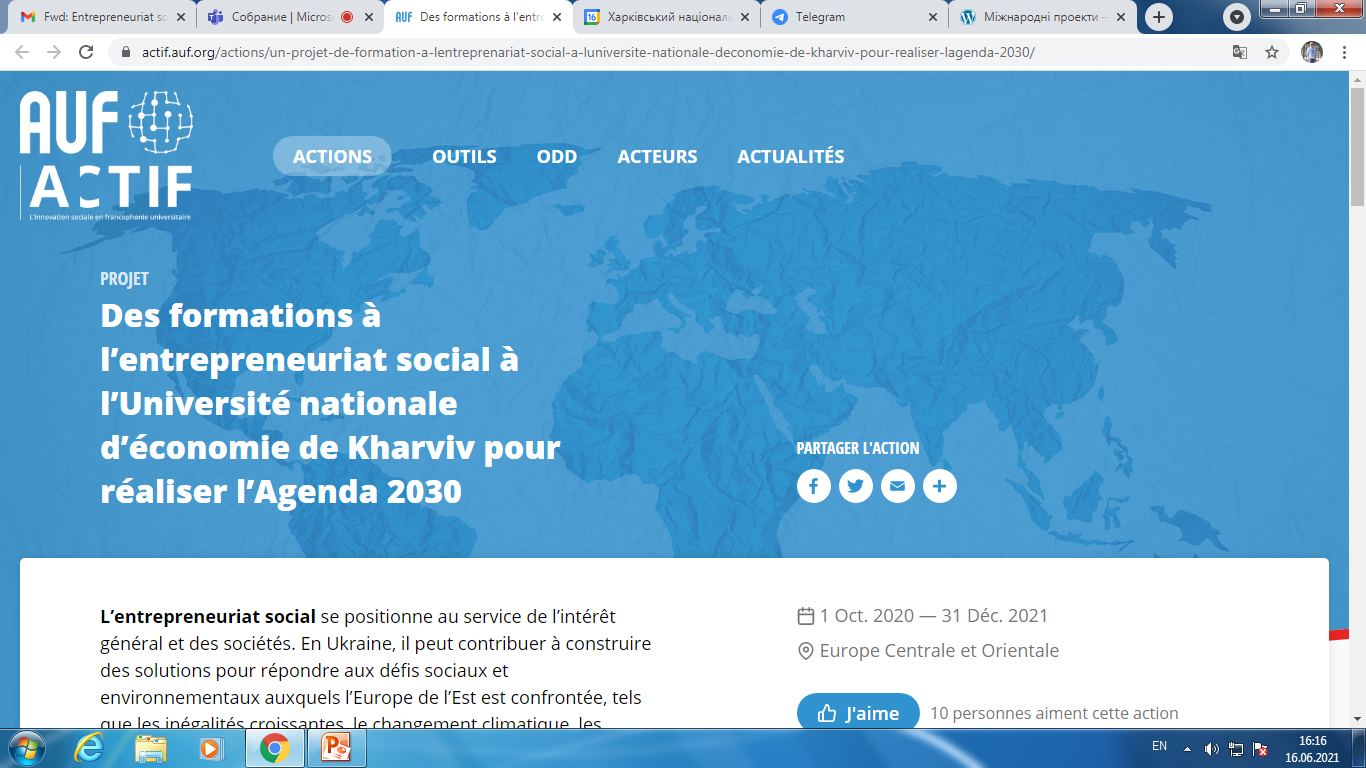Viewport: 1366px width, 768px height.
Task: Share the action by email
Action: [898, 487]
